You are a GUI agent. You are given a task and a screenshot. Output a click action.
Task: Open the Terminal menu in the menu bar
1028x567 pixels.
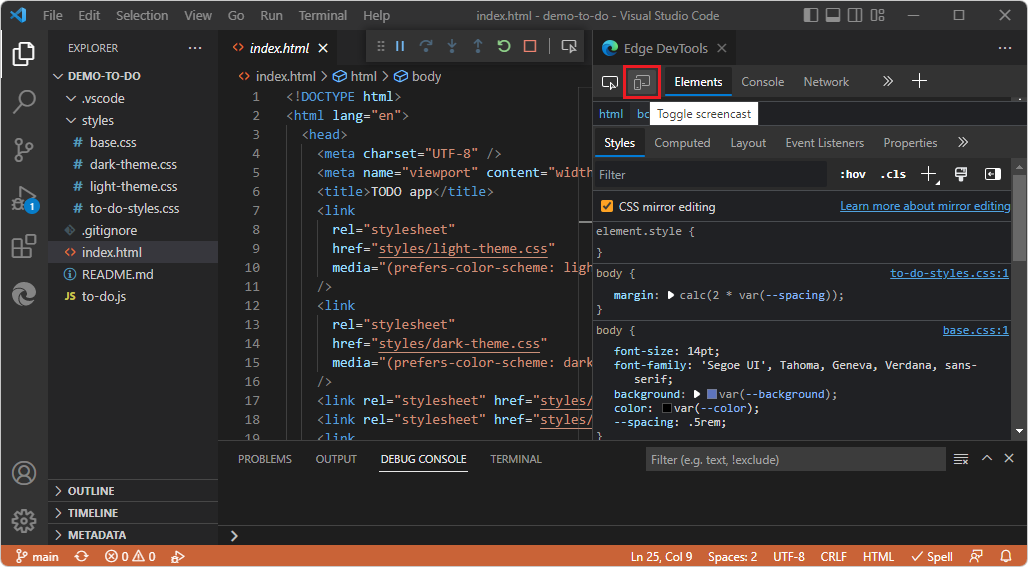(x=323, y=16)
